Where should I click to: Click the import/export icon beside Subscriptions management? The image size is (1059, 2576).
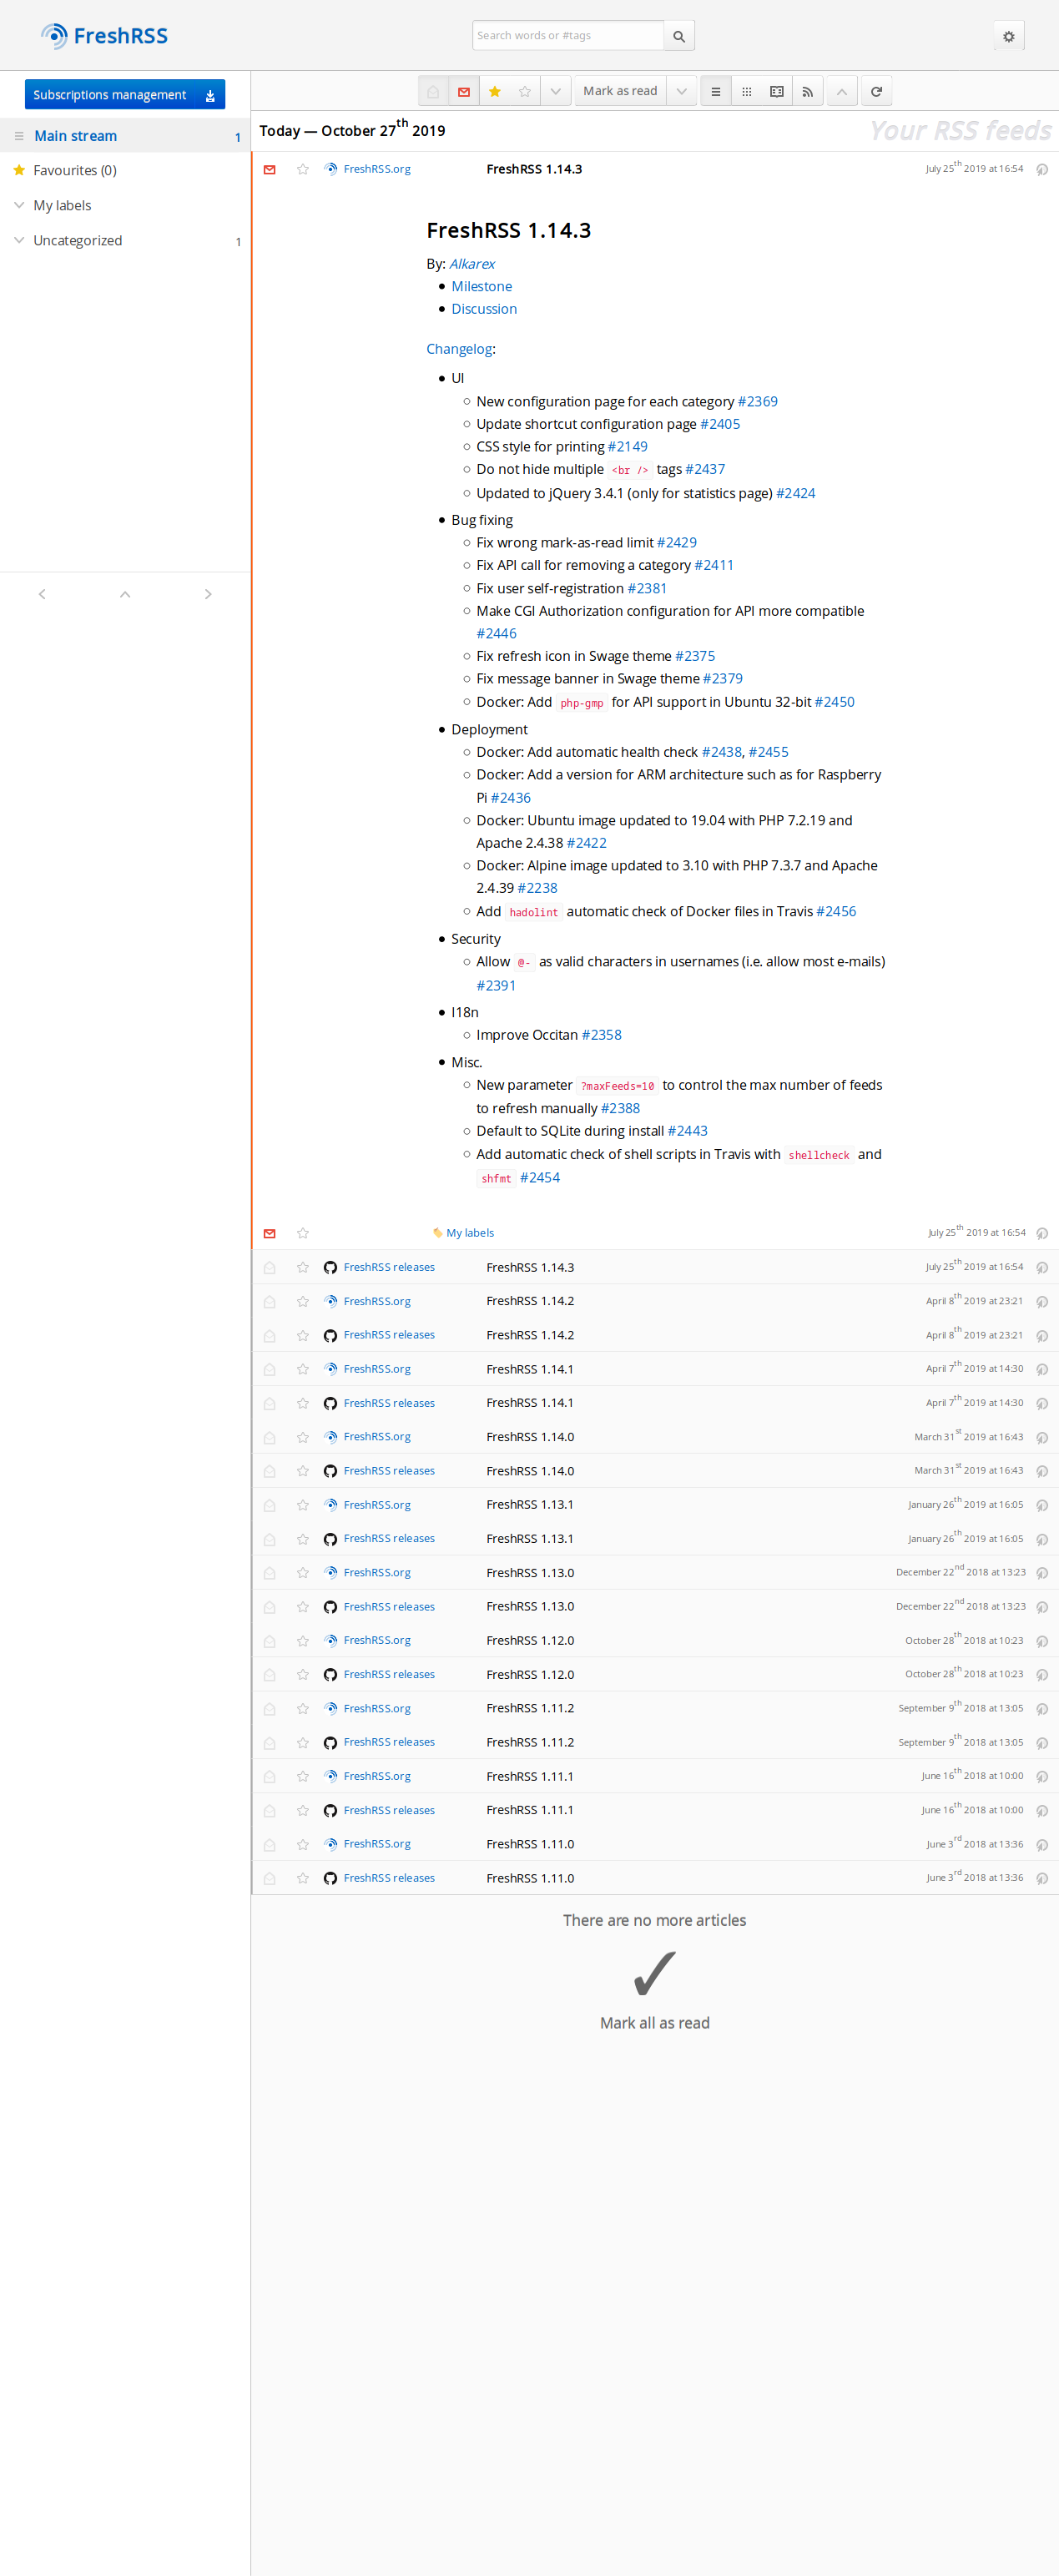tap(210, 95)
